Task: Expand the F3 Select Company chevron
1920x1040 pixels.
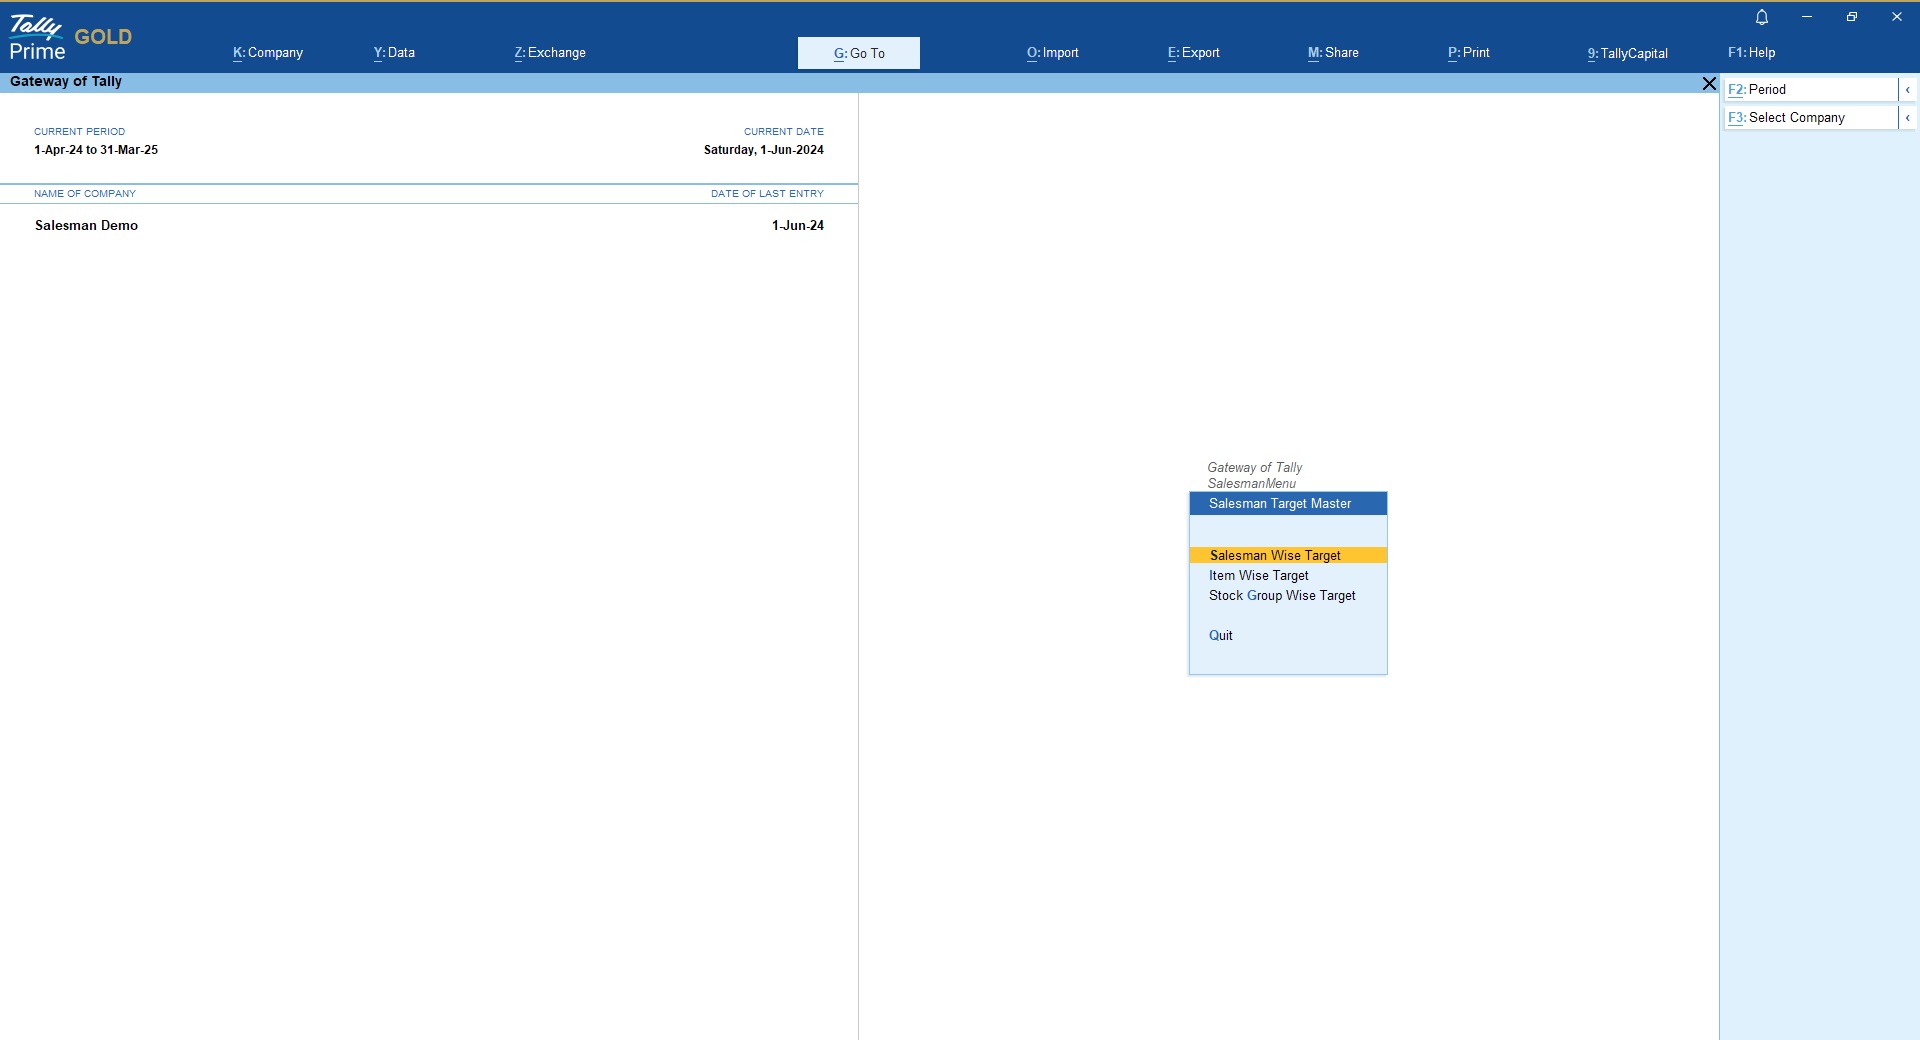Action: (1907, 118)
